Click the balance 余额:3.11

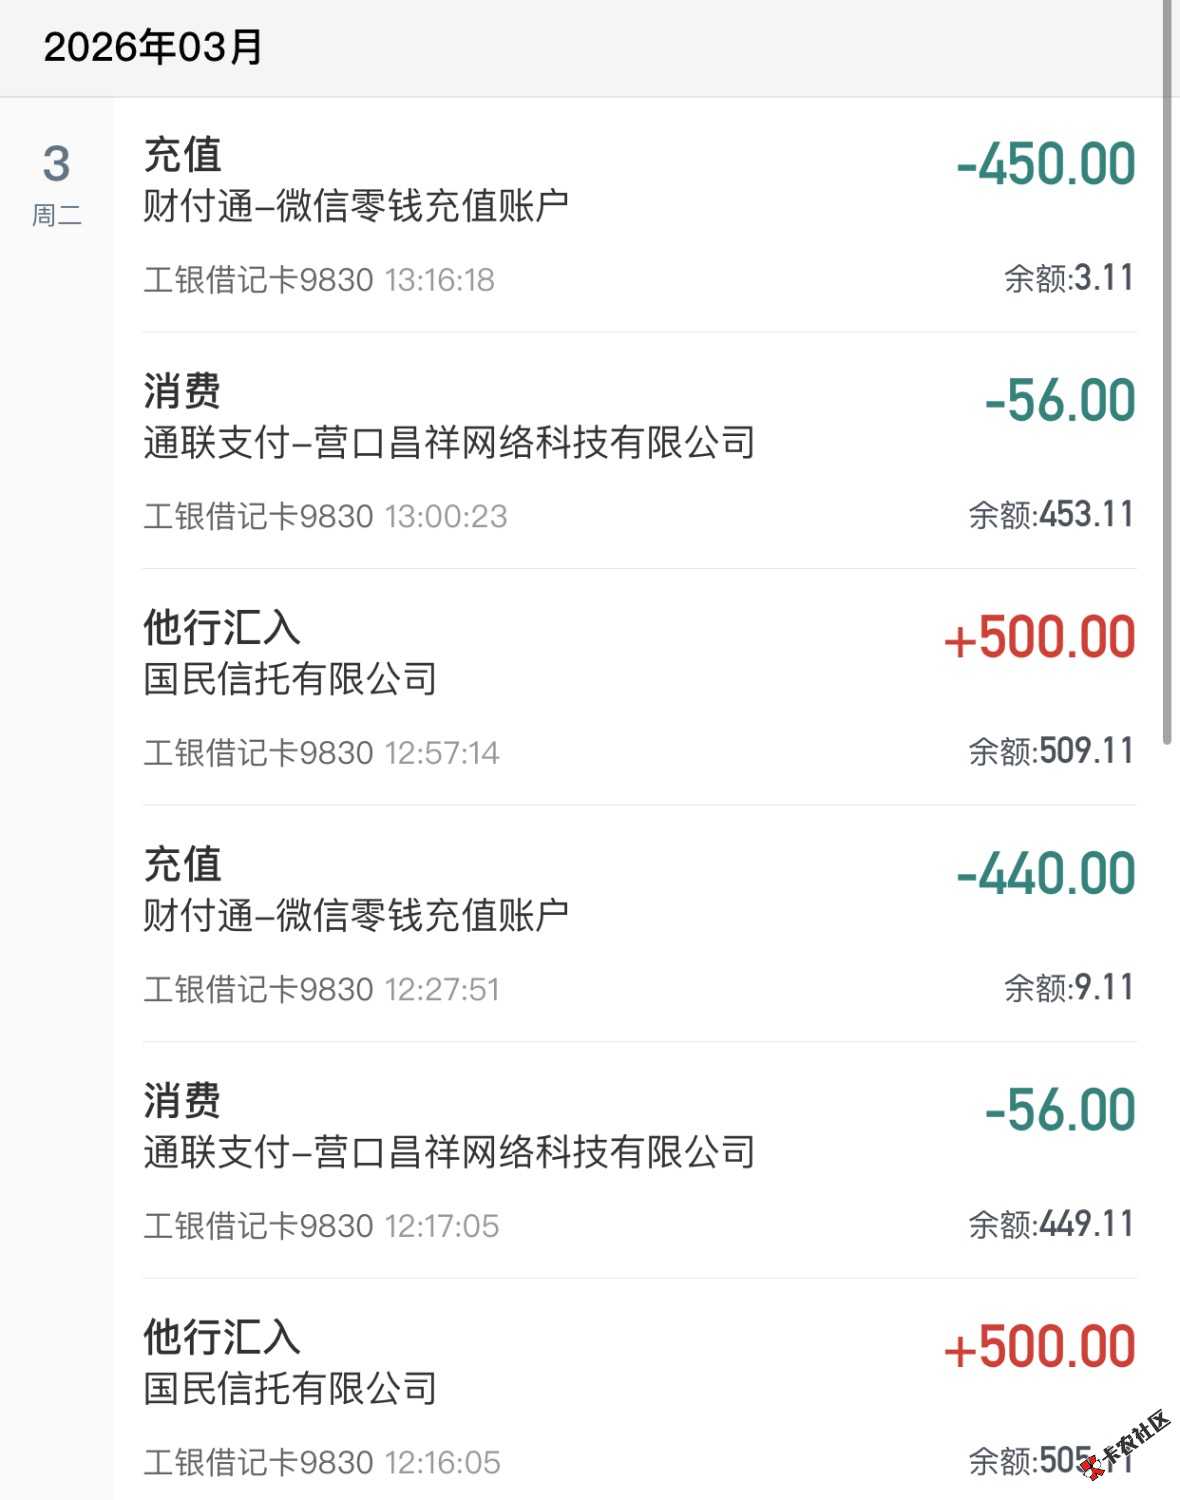tap(1068, 278)
